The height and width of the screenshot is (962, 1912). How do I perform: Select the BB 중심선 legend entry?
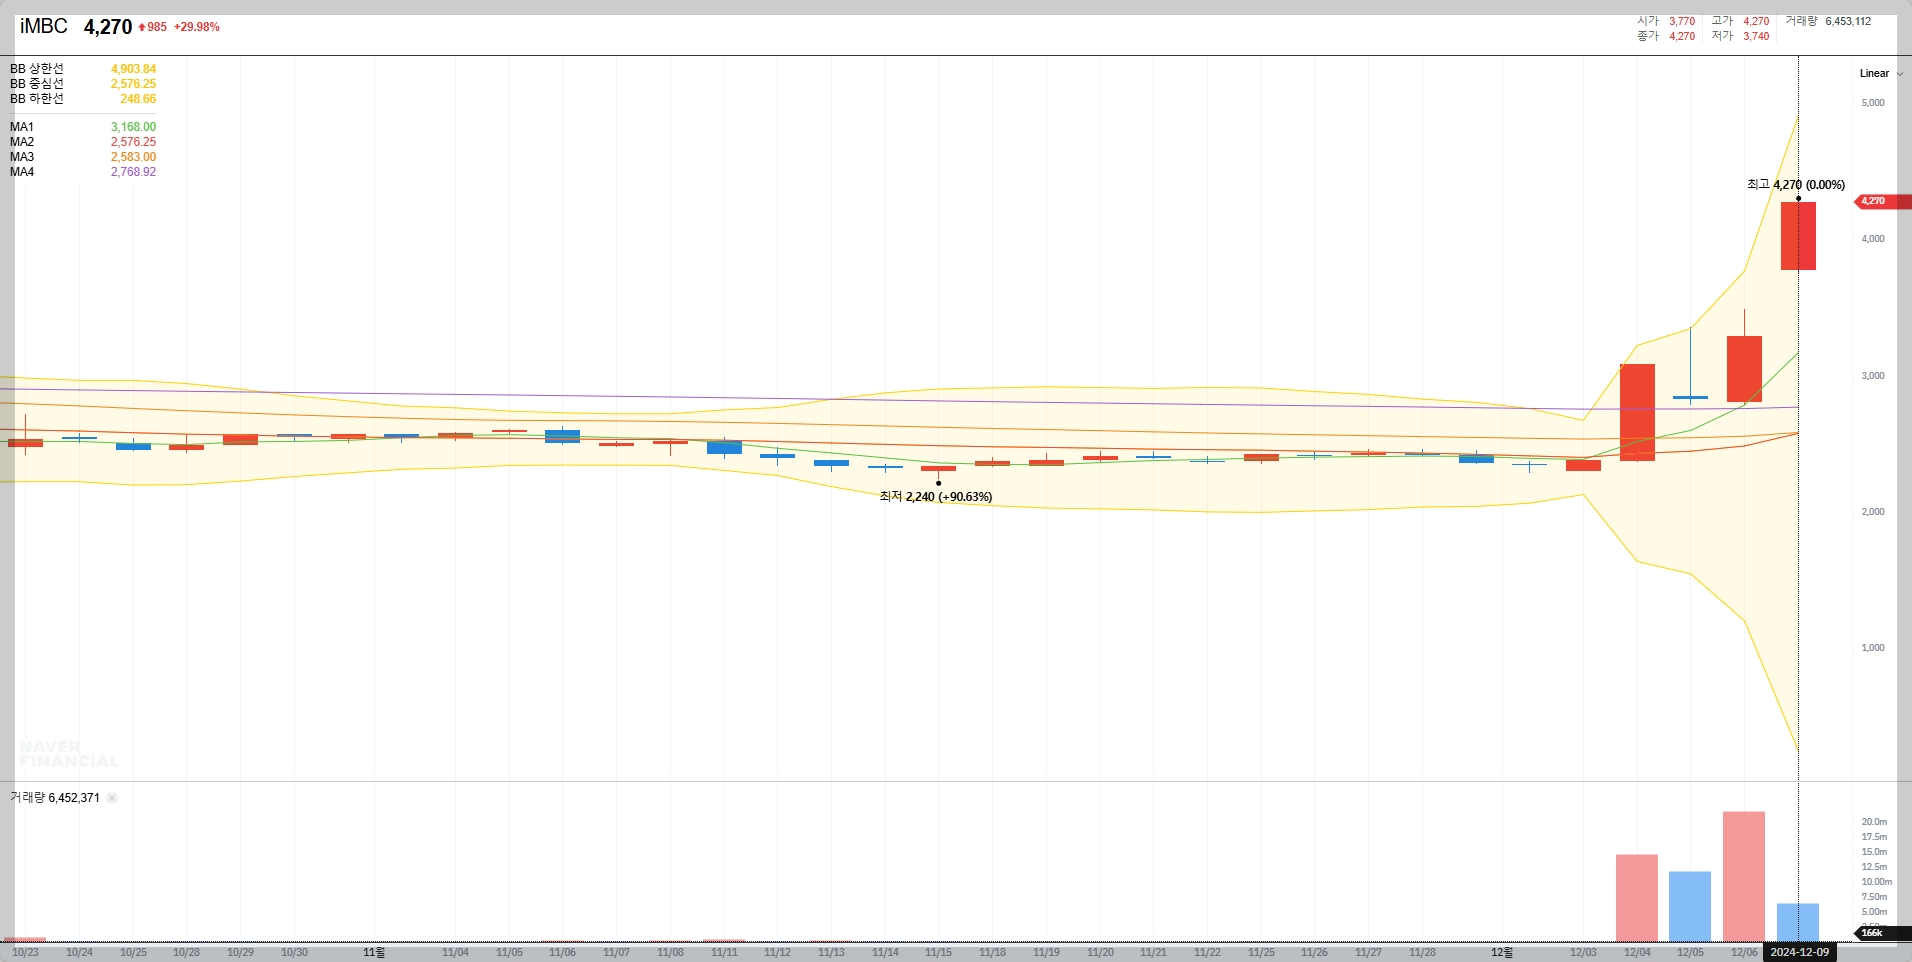click(x=37, y=84)
